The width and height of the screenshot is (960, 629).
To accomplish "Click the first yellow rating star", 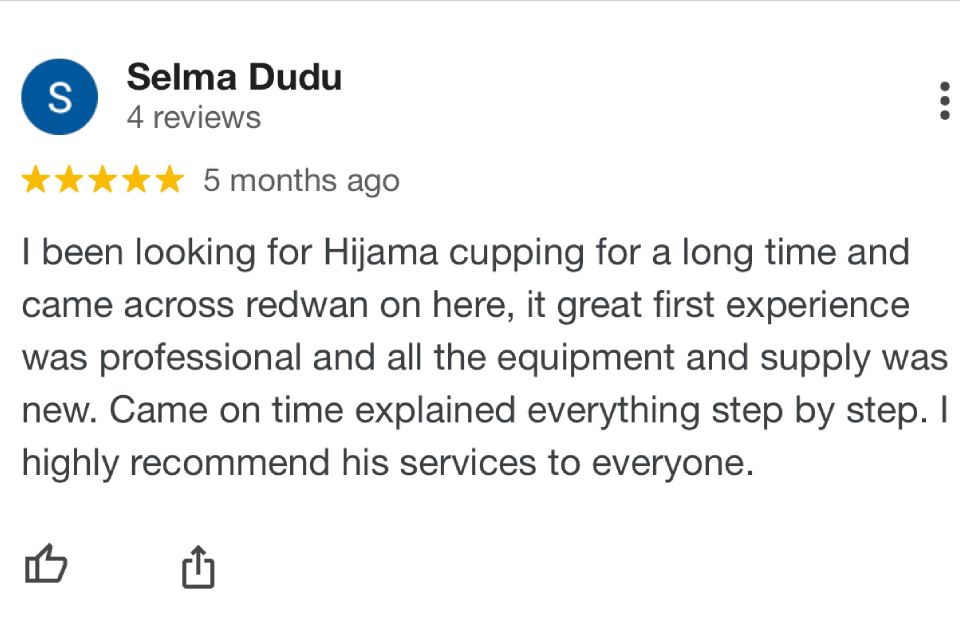I will click(36, 179).
